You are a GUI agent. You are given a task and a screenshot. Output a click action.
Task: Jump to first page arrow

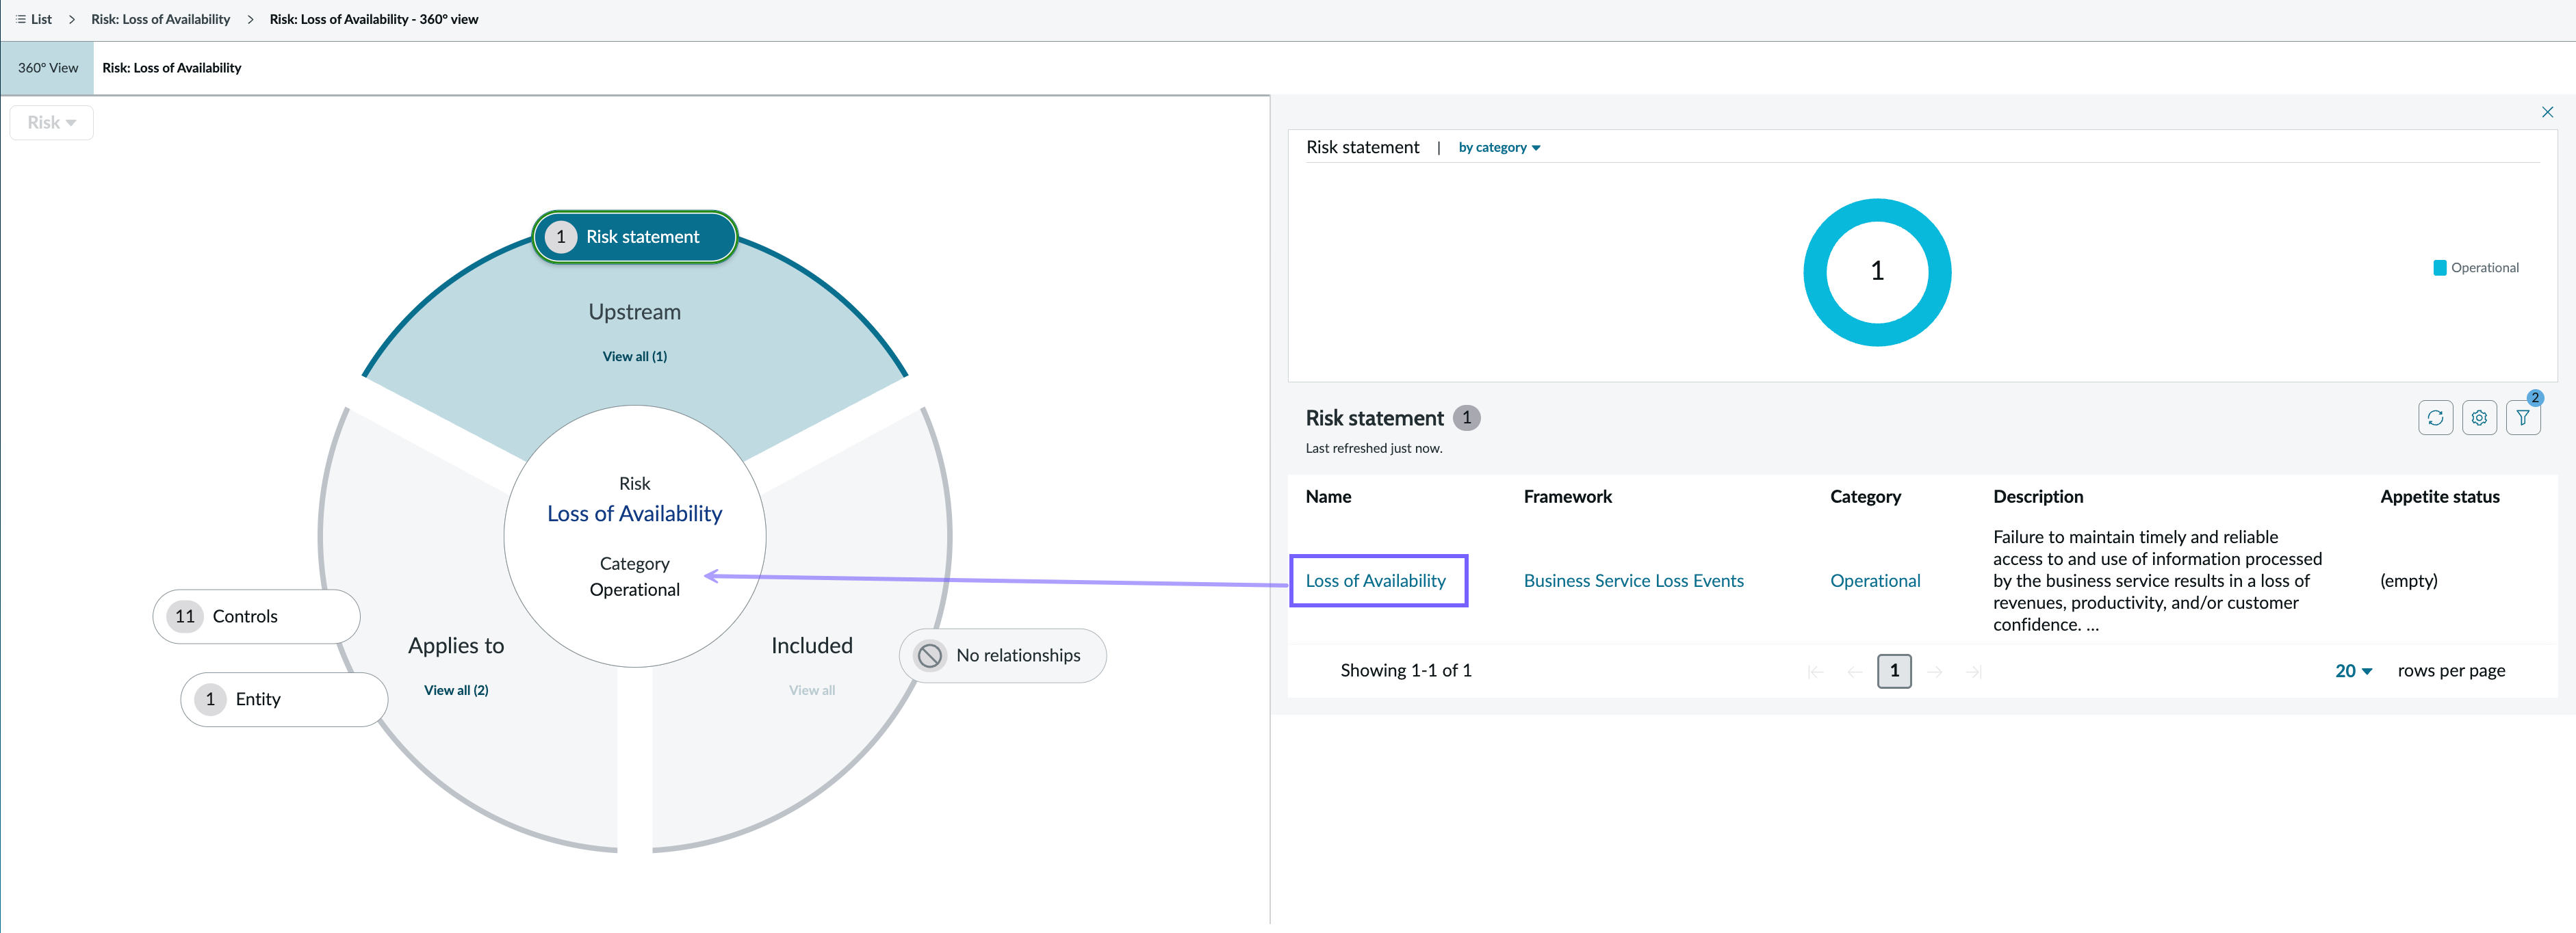coord(1816,672)
